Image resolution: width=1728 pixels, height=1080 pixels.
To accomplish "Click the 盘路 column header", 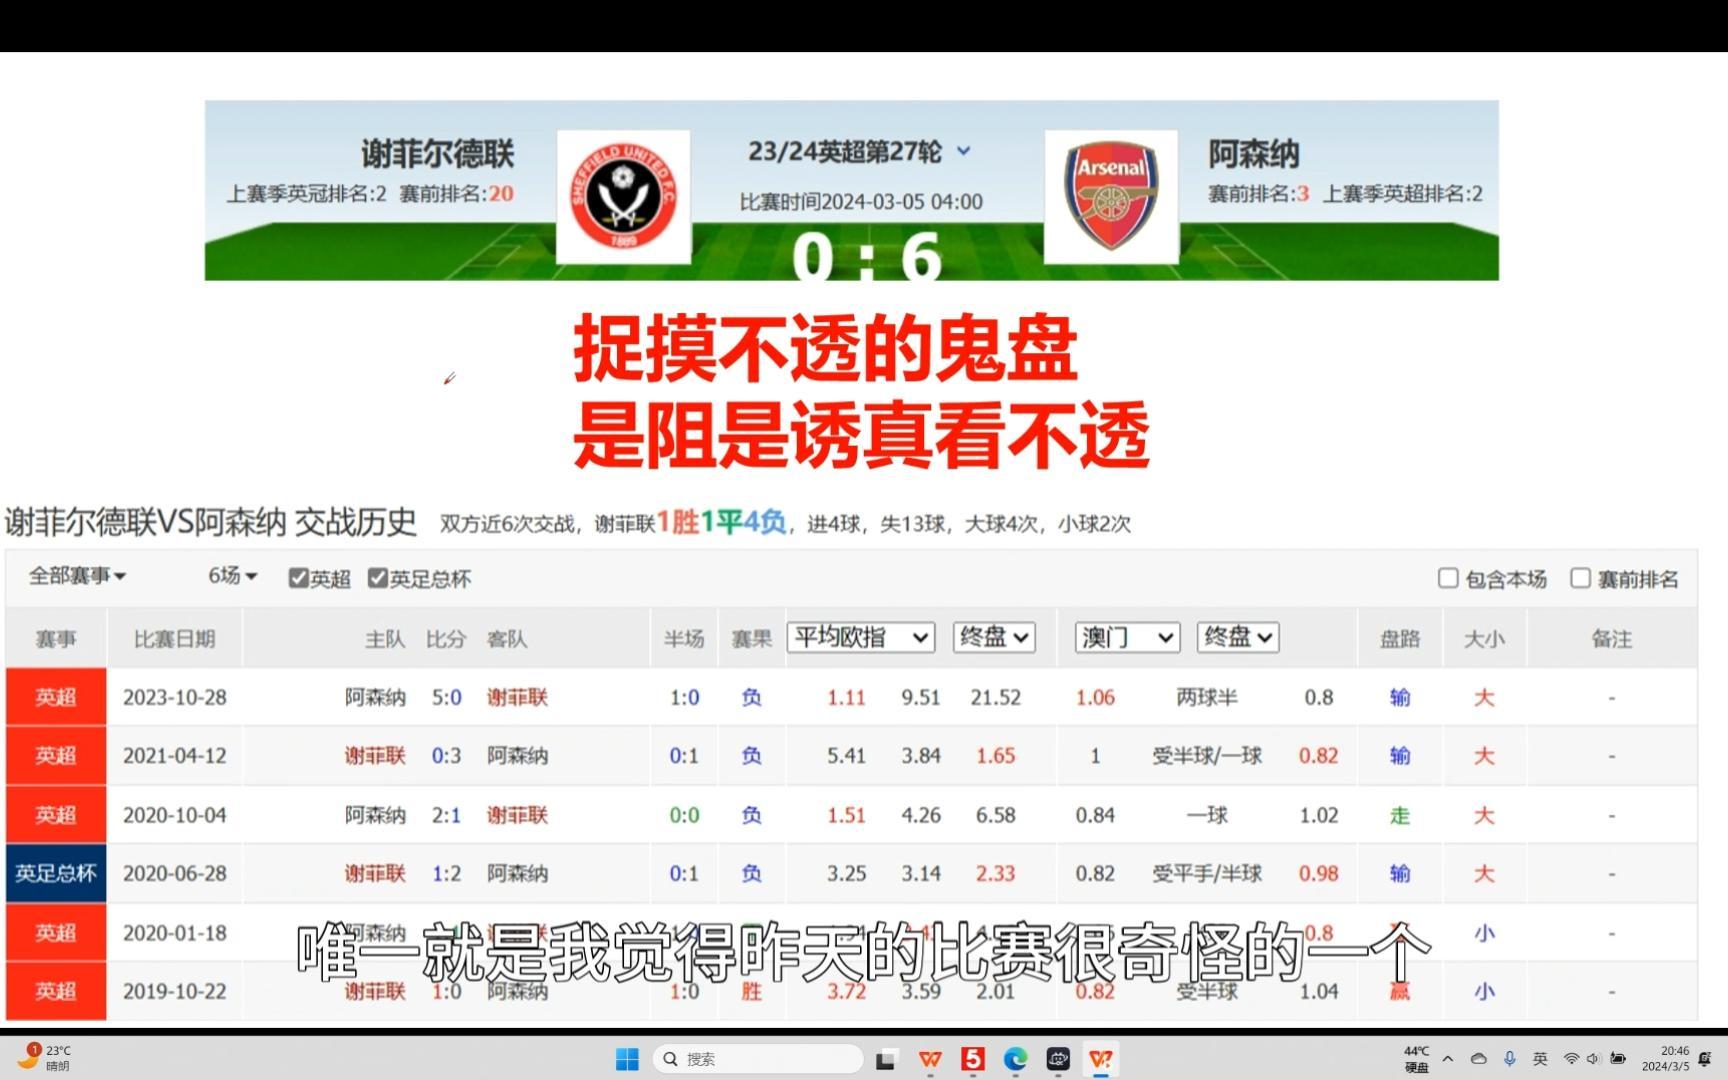I will point(1400,639).
